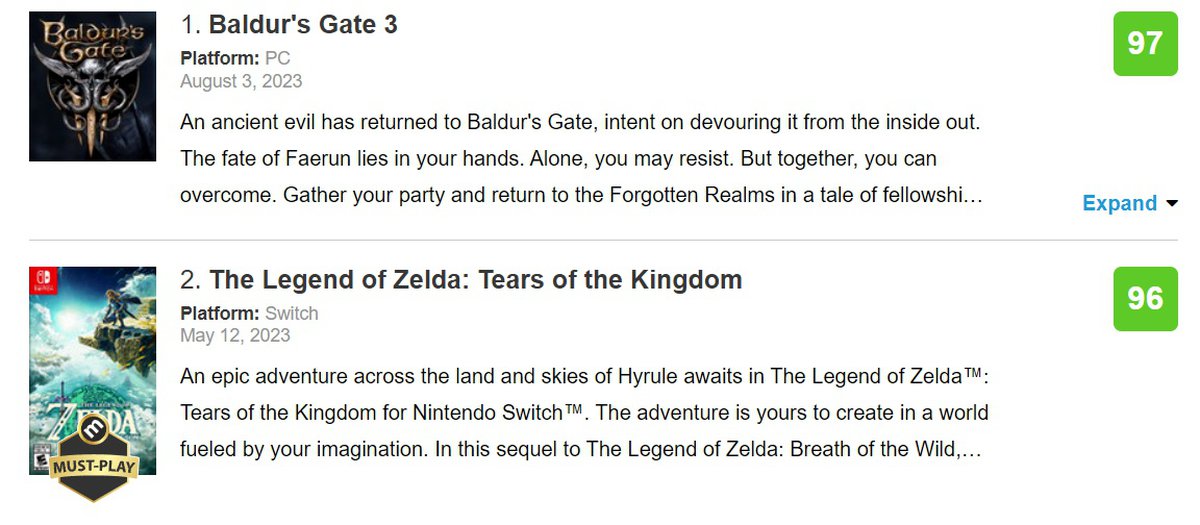Click the August 3, 2023 release date
This screenshot has height=525, width=1200.
[241, 80]
